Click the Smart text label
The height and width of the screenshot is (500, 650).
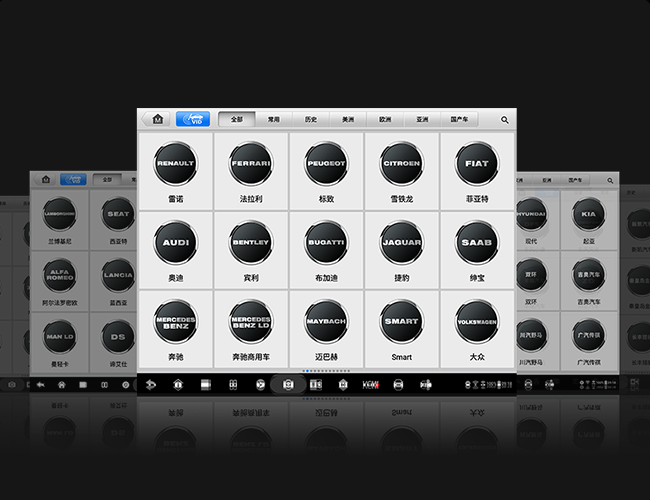[x=401, y=357]
